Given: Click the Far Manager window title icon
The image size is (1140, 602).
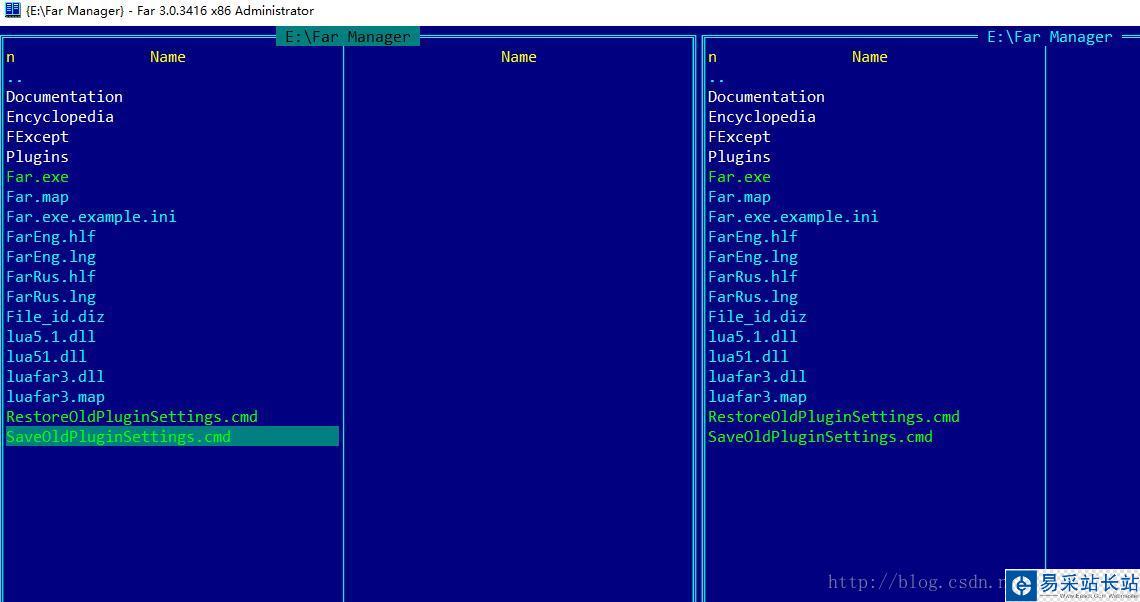Looking at the screenshot, I should pyautogui.click(x=12, y=10).
